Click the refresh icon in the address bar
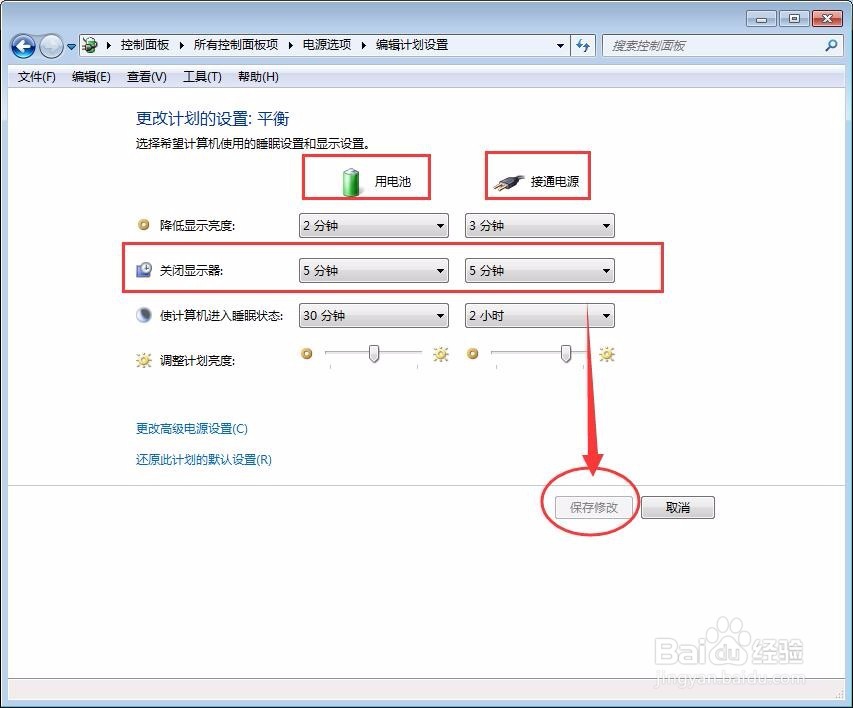853x708 pixels. click(x=582, y=45)
